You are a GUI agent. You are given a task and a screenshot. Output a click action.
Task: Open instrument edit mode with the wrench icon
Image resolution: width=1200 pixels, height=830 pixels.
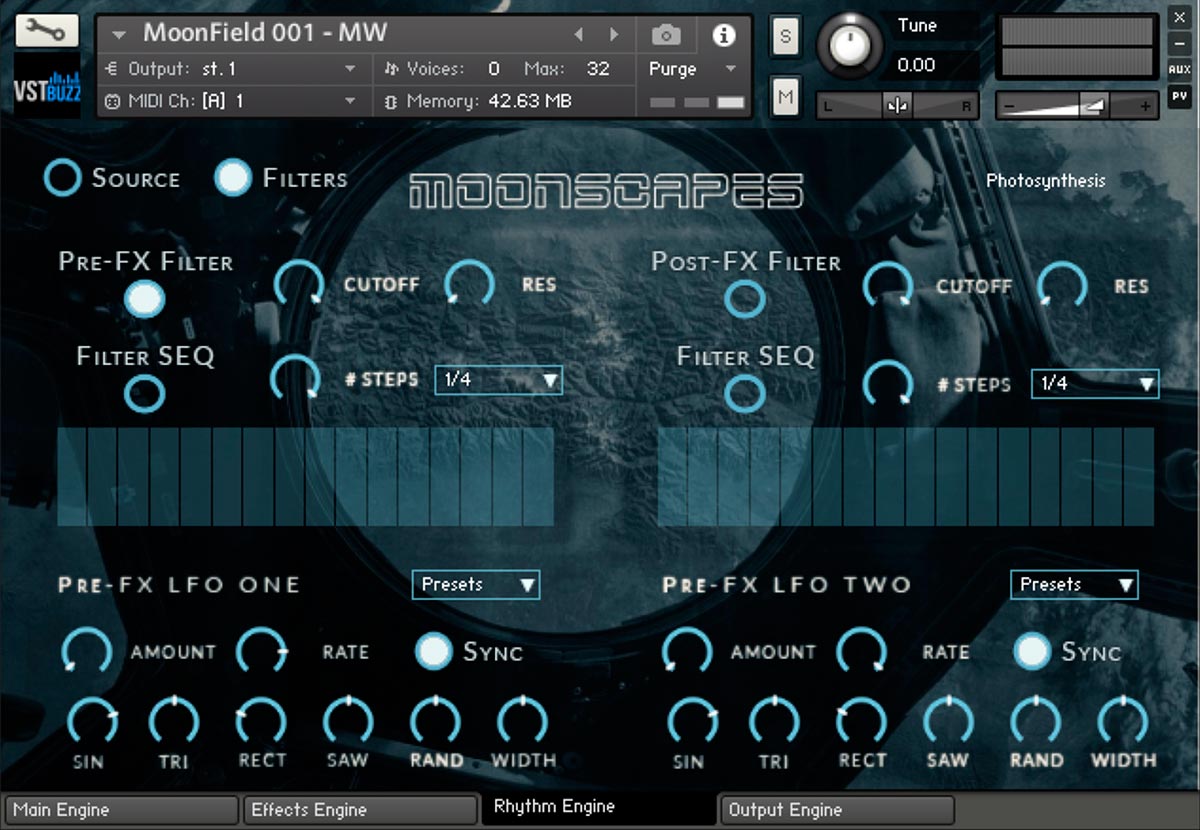[46, 30]
